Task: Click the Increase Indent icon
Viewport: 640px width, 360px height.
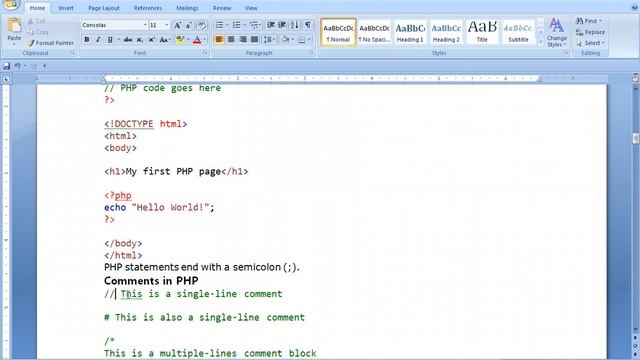Action: tap(282, 25)
